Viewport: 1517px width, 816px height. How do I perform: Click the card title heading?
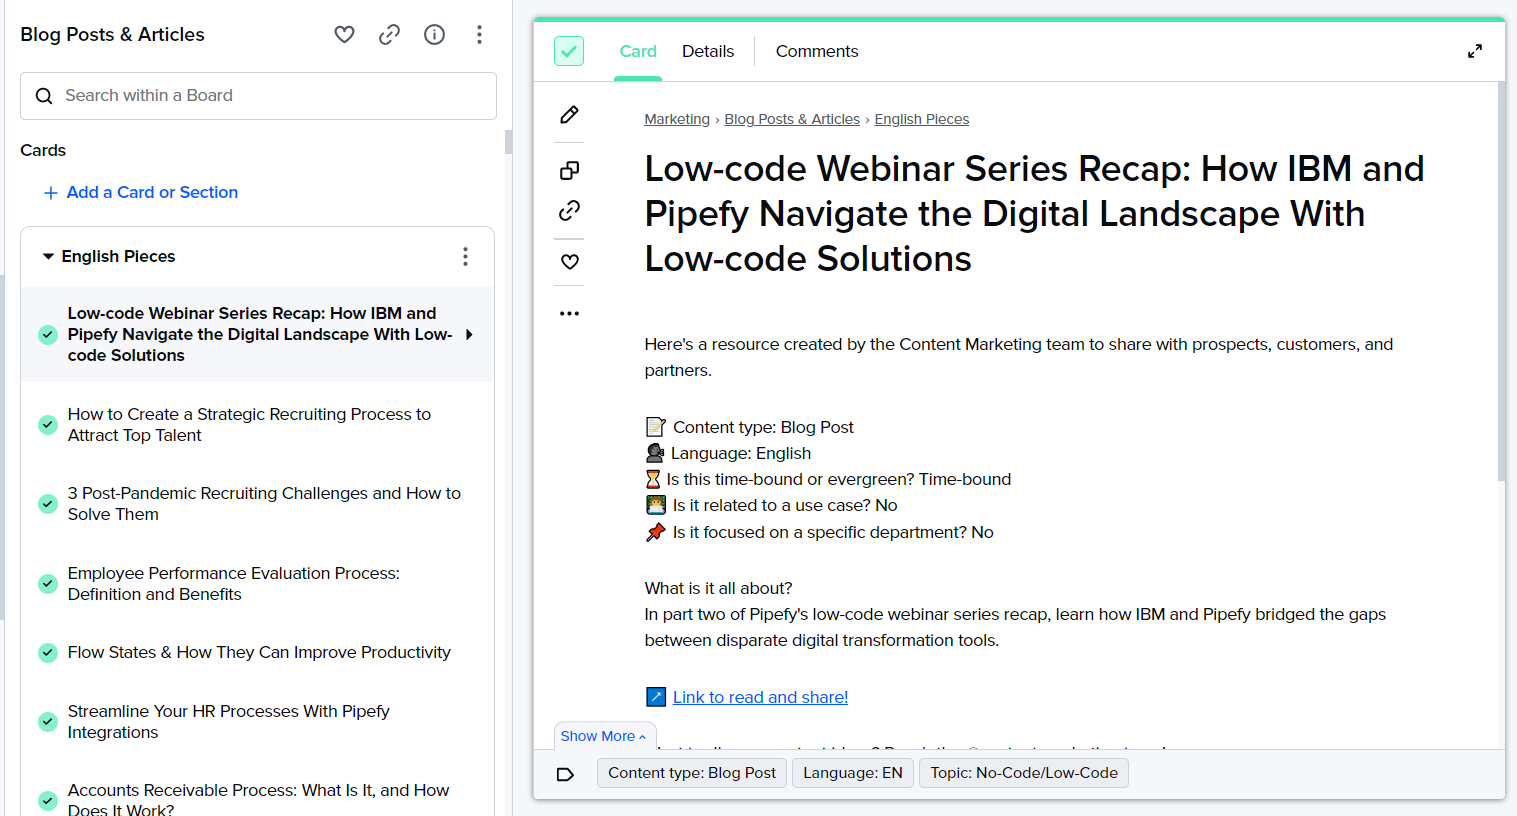1034,214
